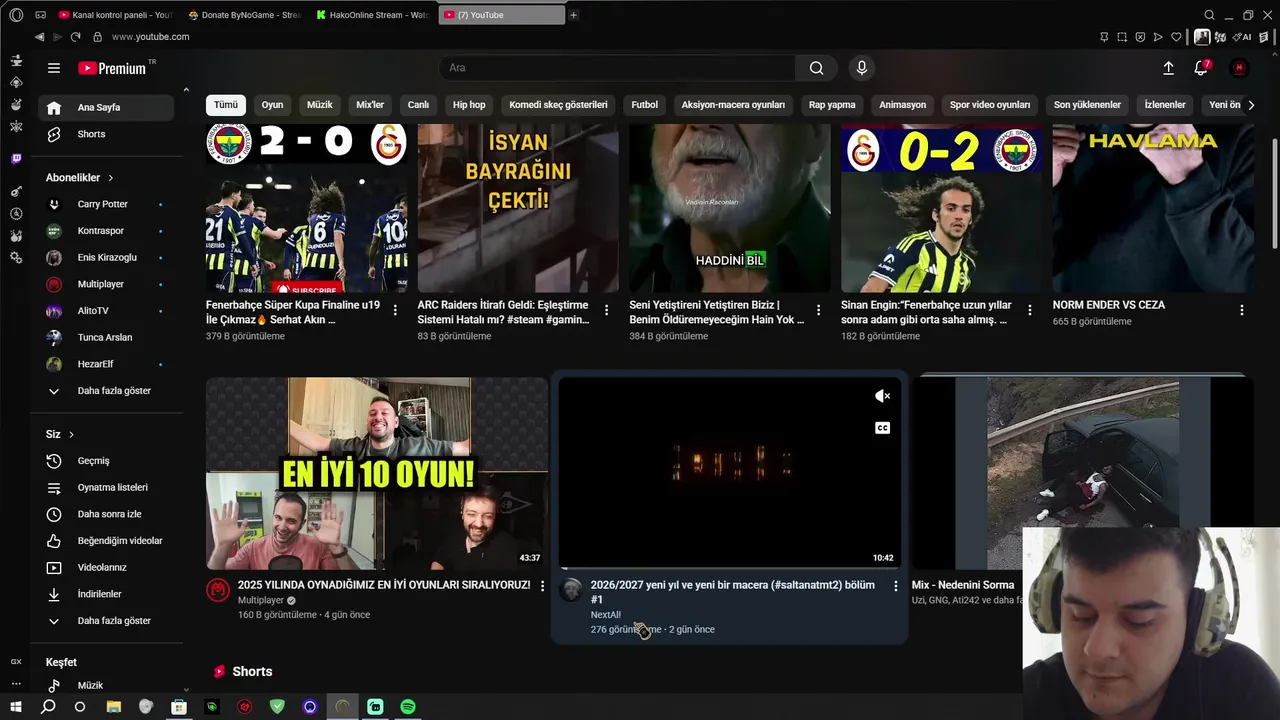Open options for Fenerbahçe Süper Kupa video
The image size is (1280, 720).
(x=395, y=310)
